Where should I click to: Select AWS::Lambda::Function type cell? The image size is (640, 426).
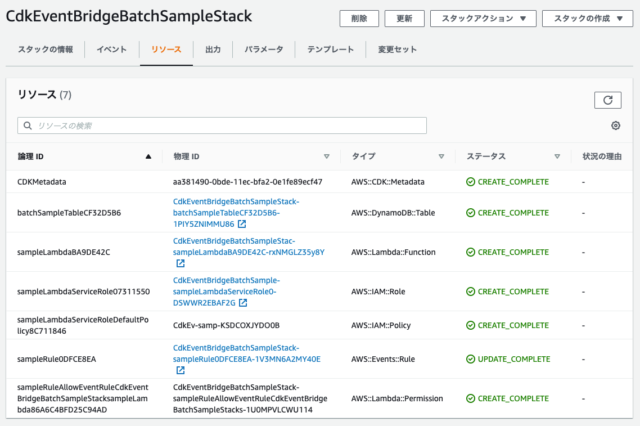(x=393, y=253)
